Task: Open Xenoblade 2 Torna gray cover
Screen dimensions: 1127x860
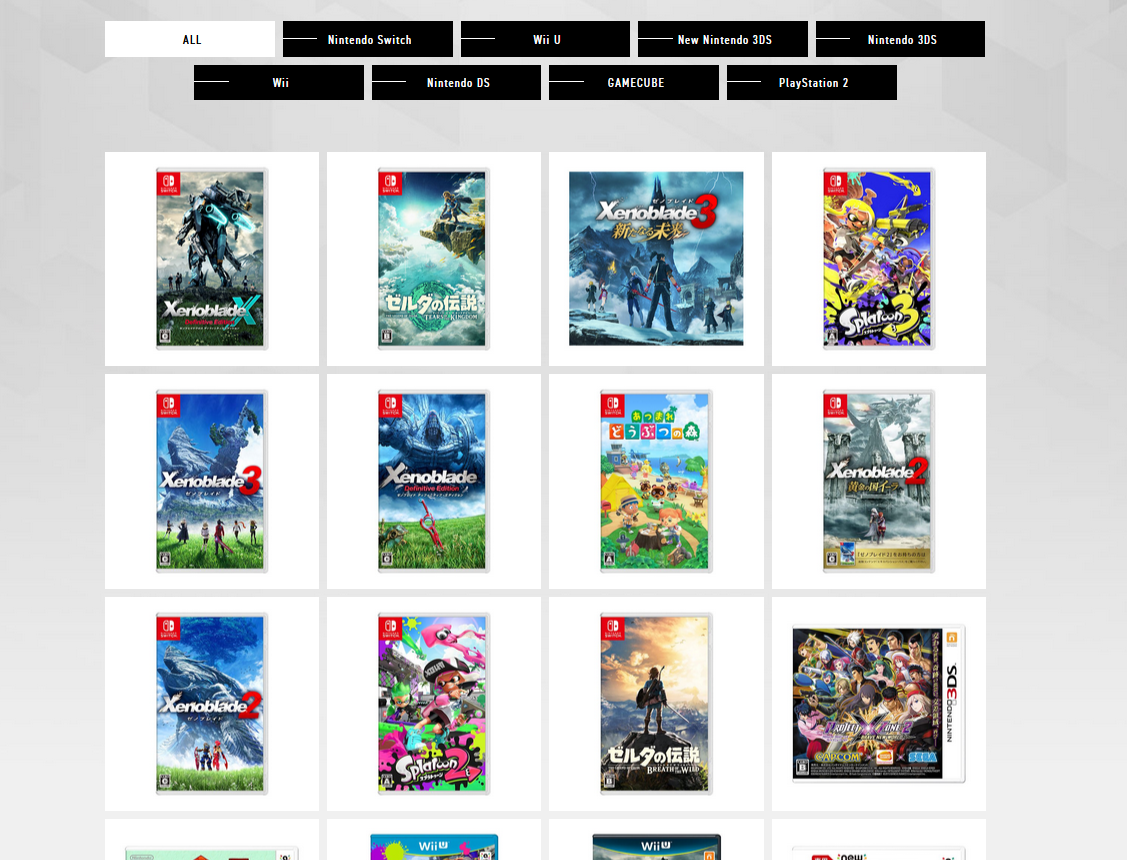Action: pos(878,481)
